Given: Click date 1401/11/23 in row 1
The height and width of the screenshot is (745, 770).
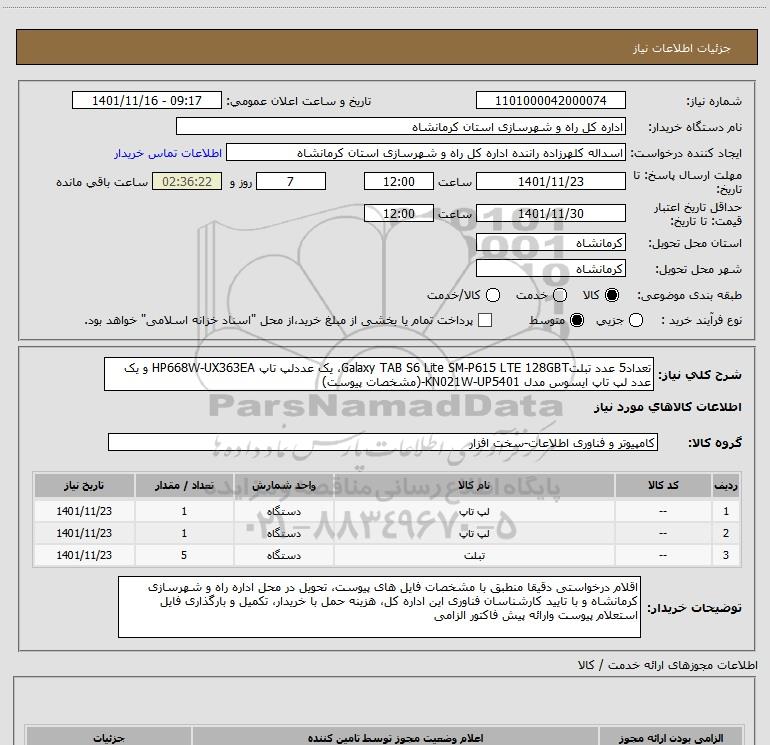Looking at the screenshot, I should click(84, 511).
